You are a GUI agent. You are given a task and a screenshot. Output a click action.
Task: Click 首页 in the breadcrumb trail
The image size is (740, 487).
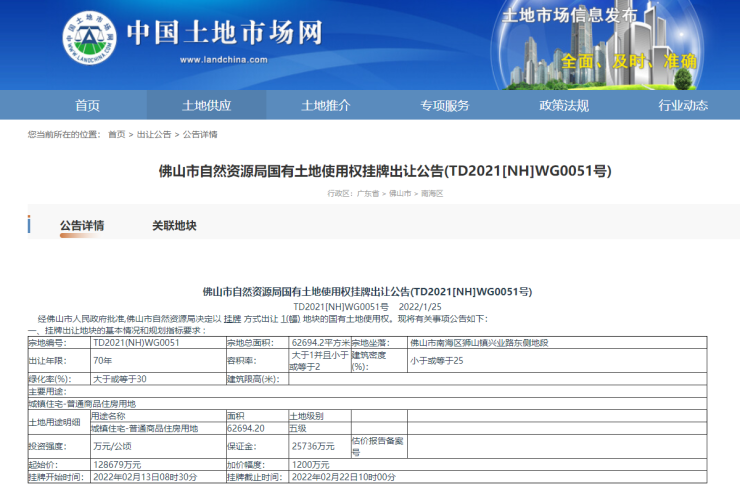[117, 134]
